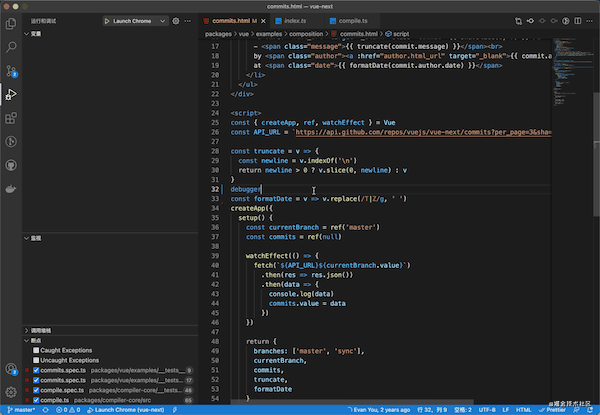The width and height of the screenshot is (600, 415).
Task: Open the Extensions view
Action: click(x=11, y=118)
